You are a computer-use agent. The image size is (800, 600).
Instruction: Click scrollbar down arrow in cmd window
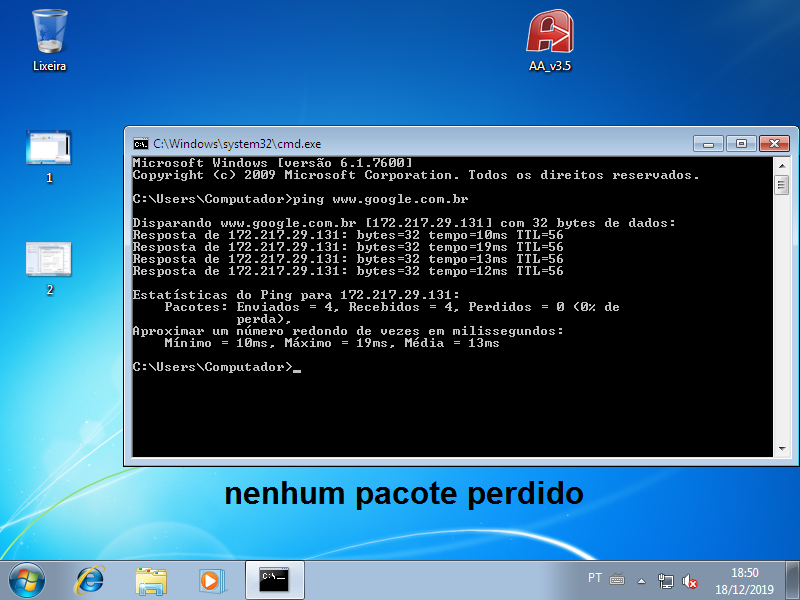(782, 449)
